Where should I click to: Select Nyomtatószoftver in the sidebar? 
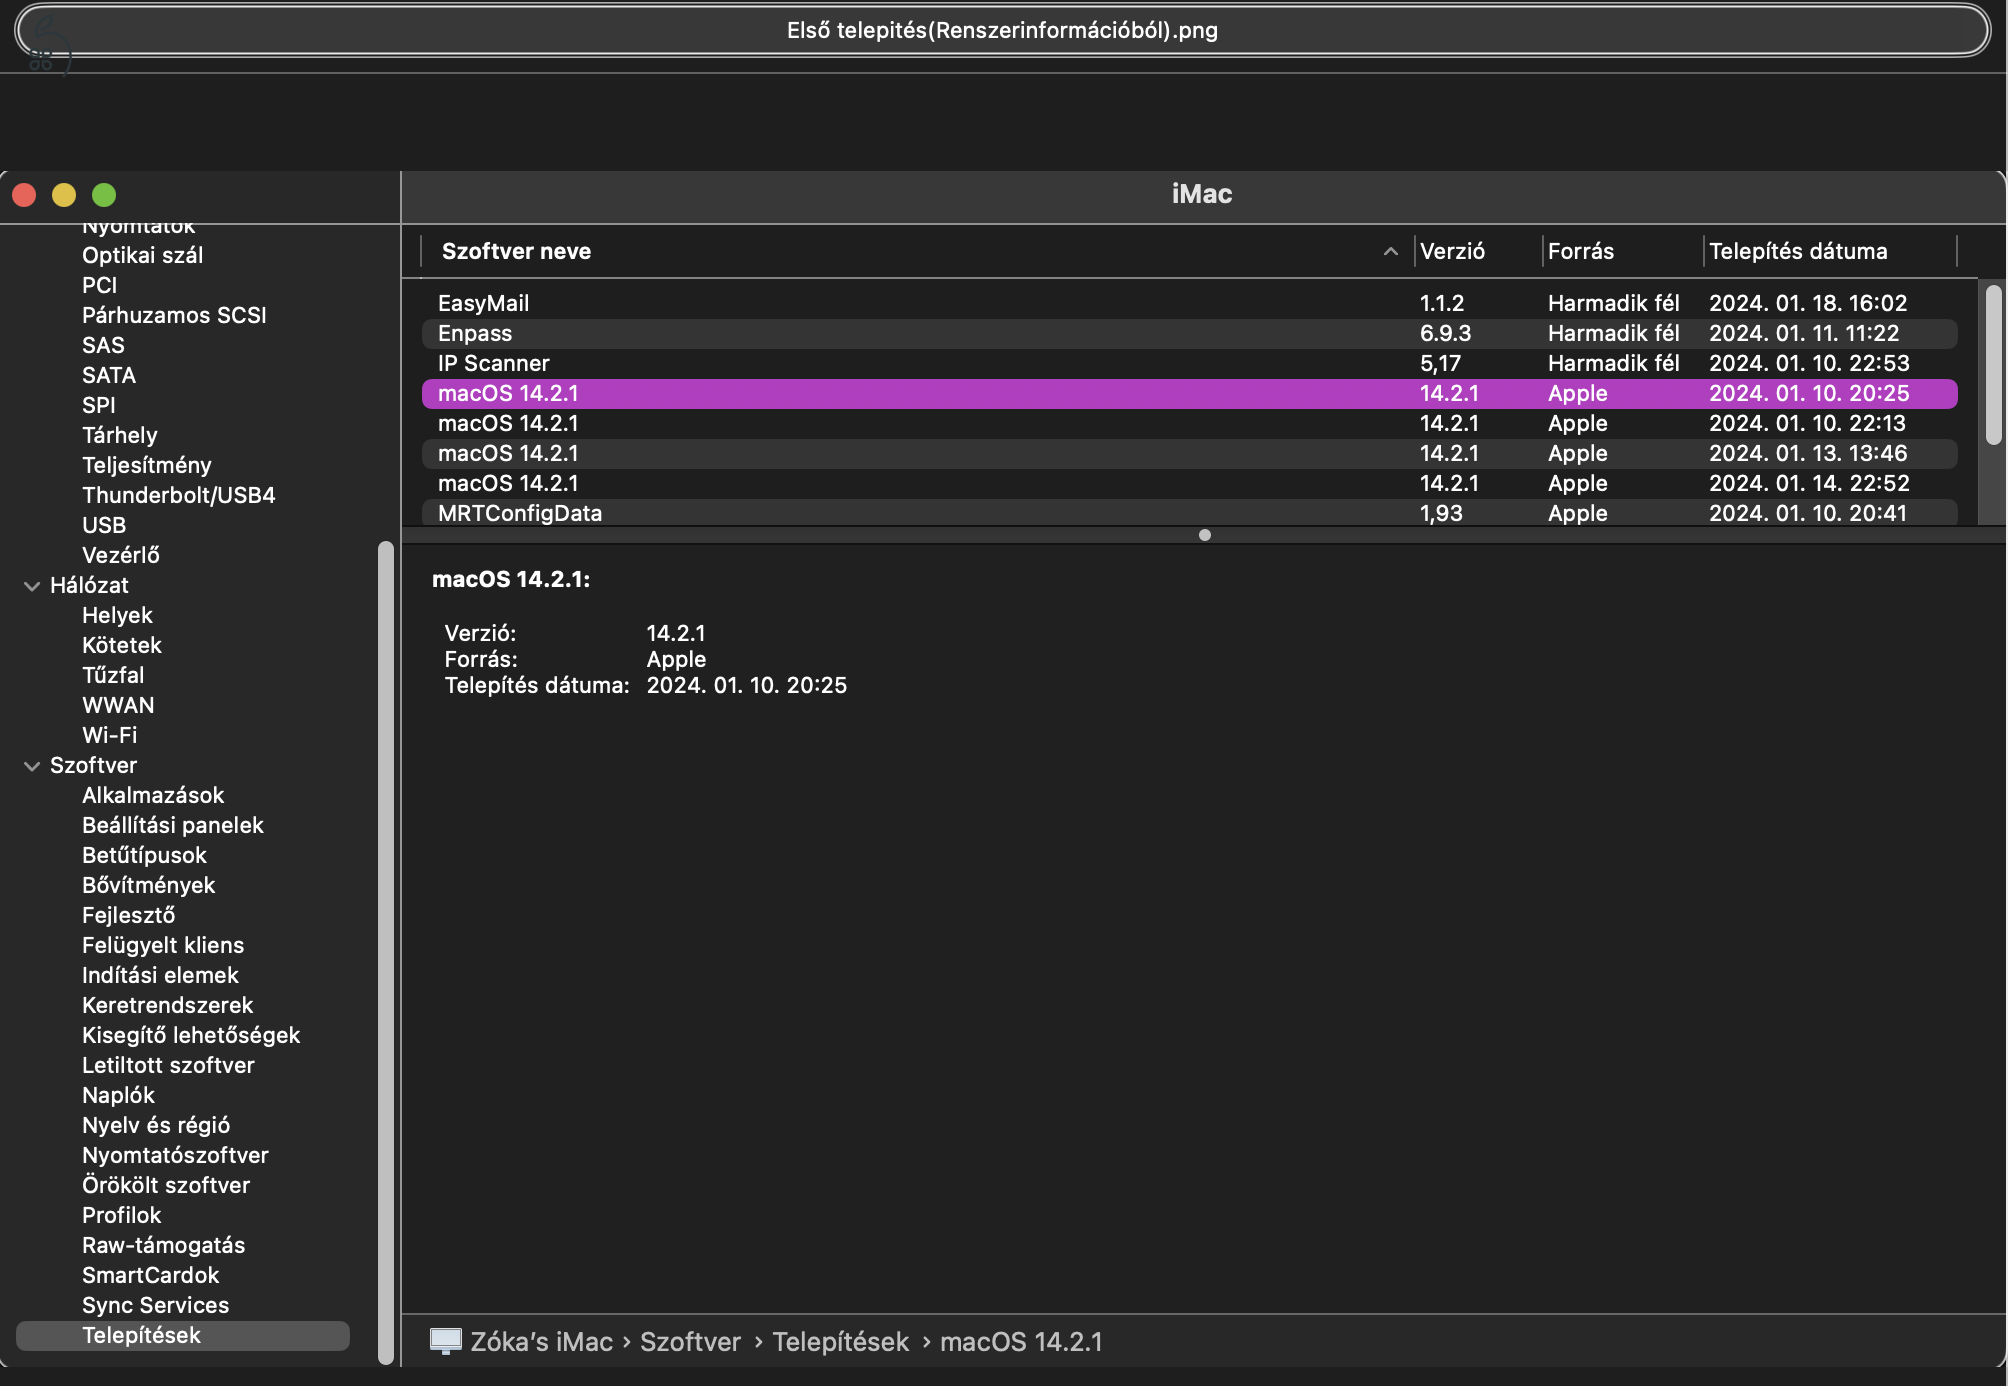[175, 1156]
